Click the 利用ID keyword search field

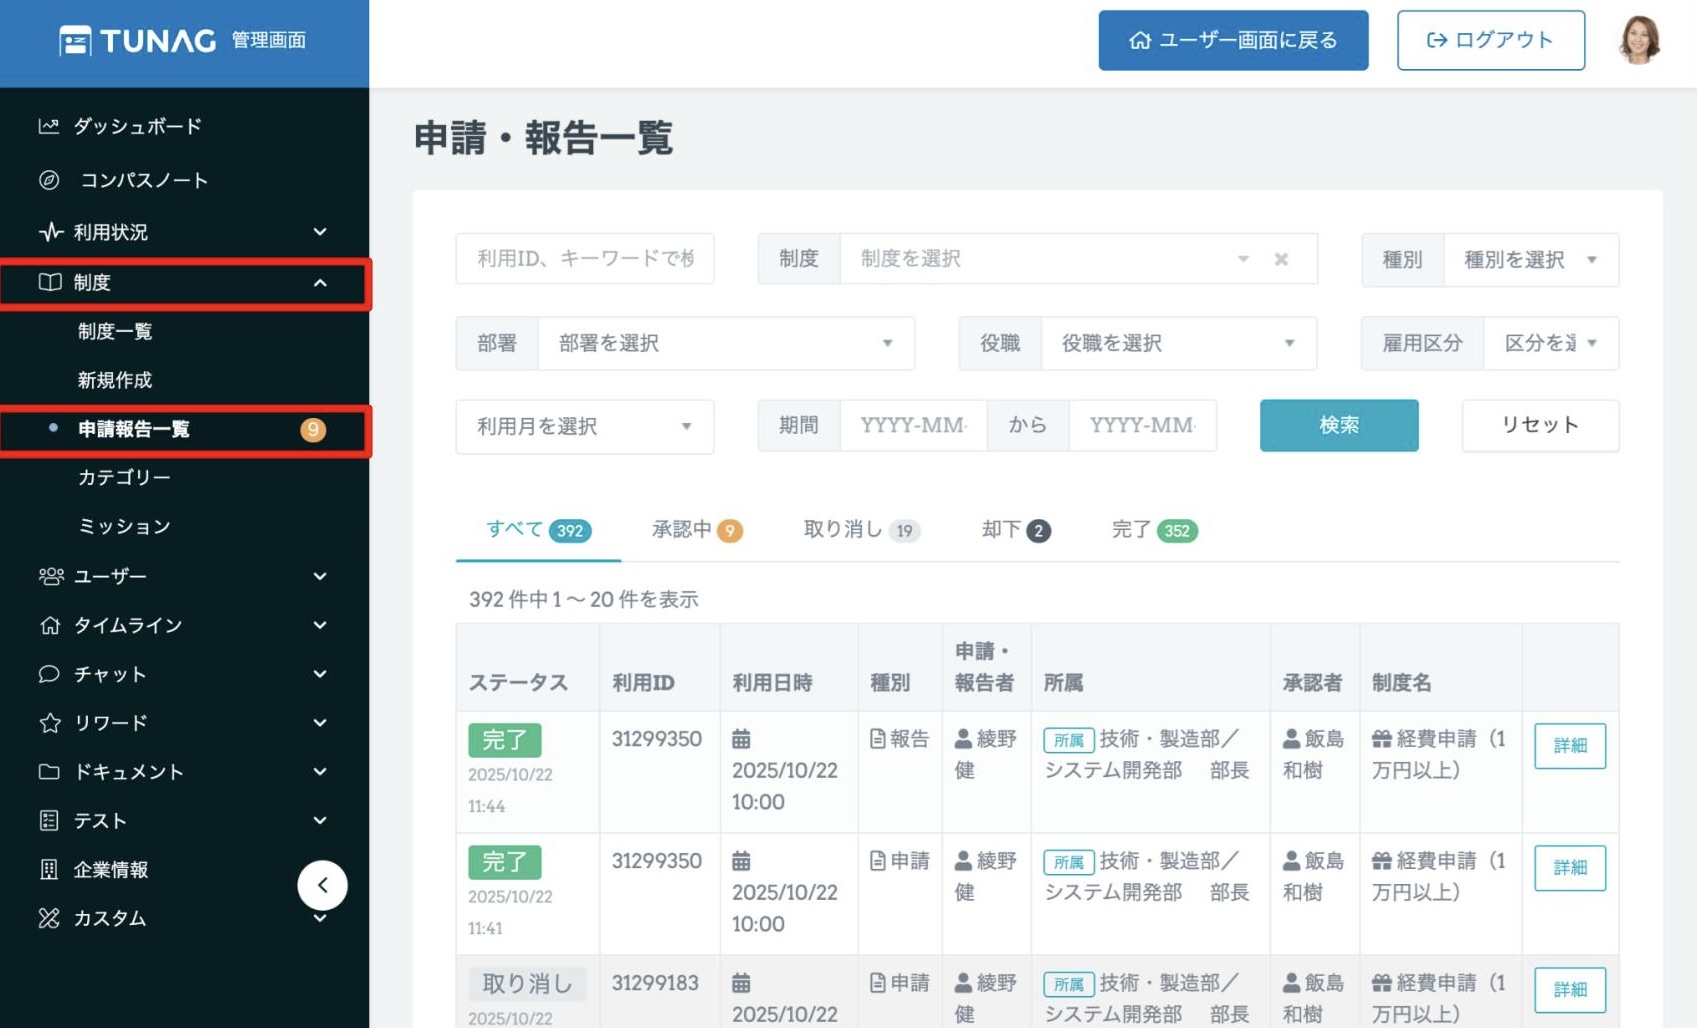point(584,258)
